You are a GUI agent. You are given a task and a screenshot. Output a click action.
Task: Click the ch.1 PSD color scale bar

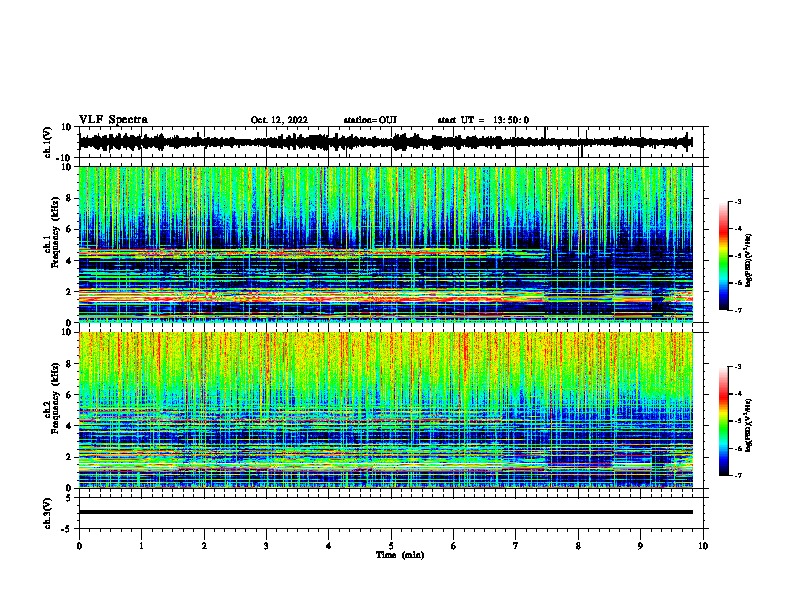coord(724,256)
